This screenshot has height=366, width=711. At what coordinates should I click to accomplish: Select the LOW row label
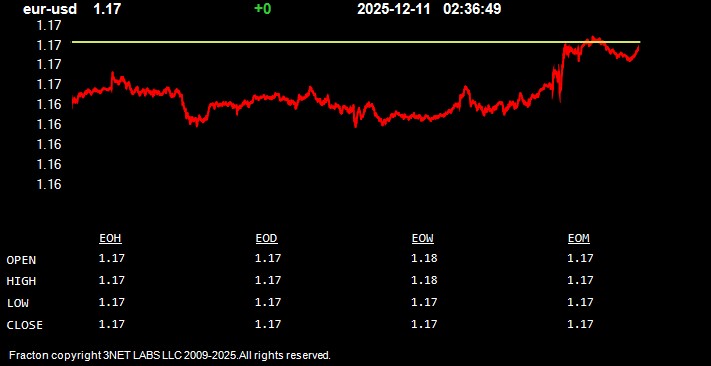tap(18, 303)
